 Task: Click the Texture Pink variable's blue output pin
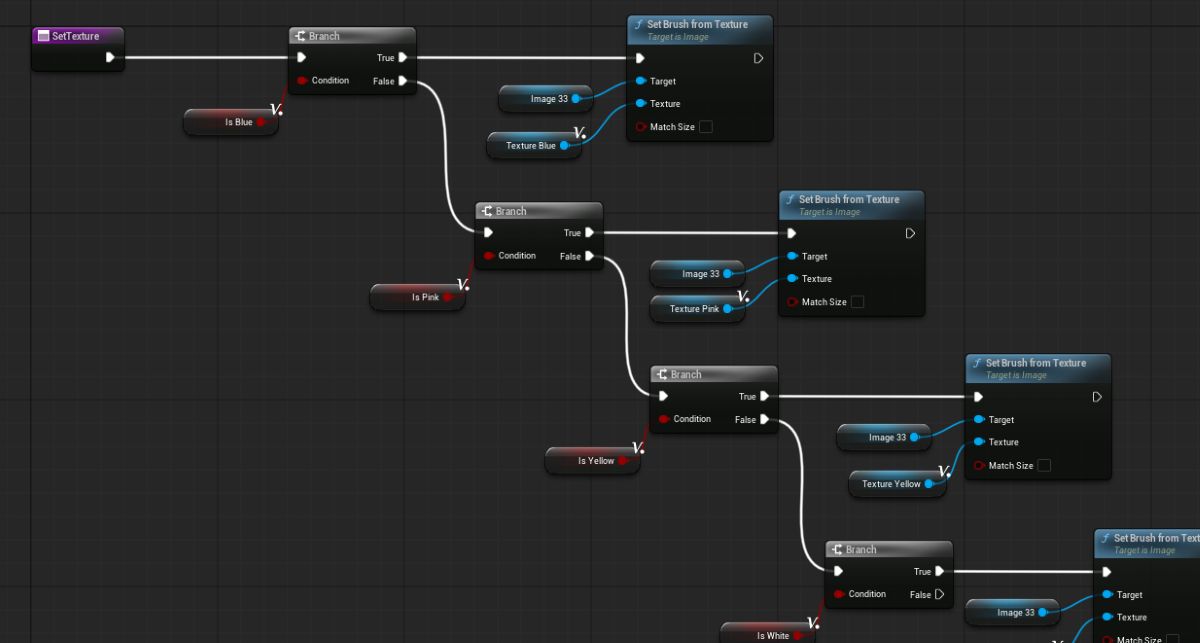727,309
